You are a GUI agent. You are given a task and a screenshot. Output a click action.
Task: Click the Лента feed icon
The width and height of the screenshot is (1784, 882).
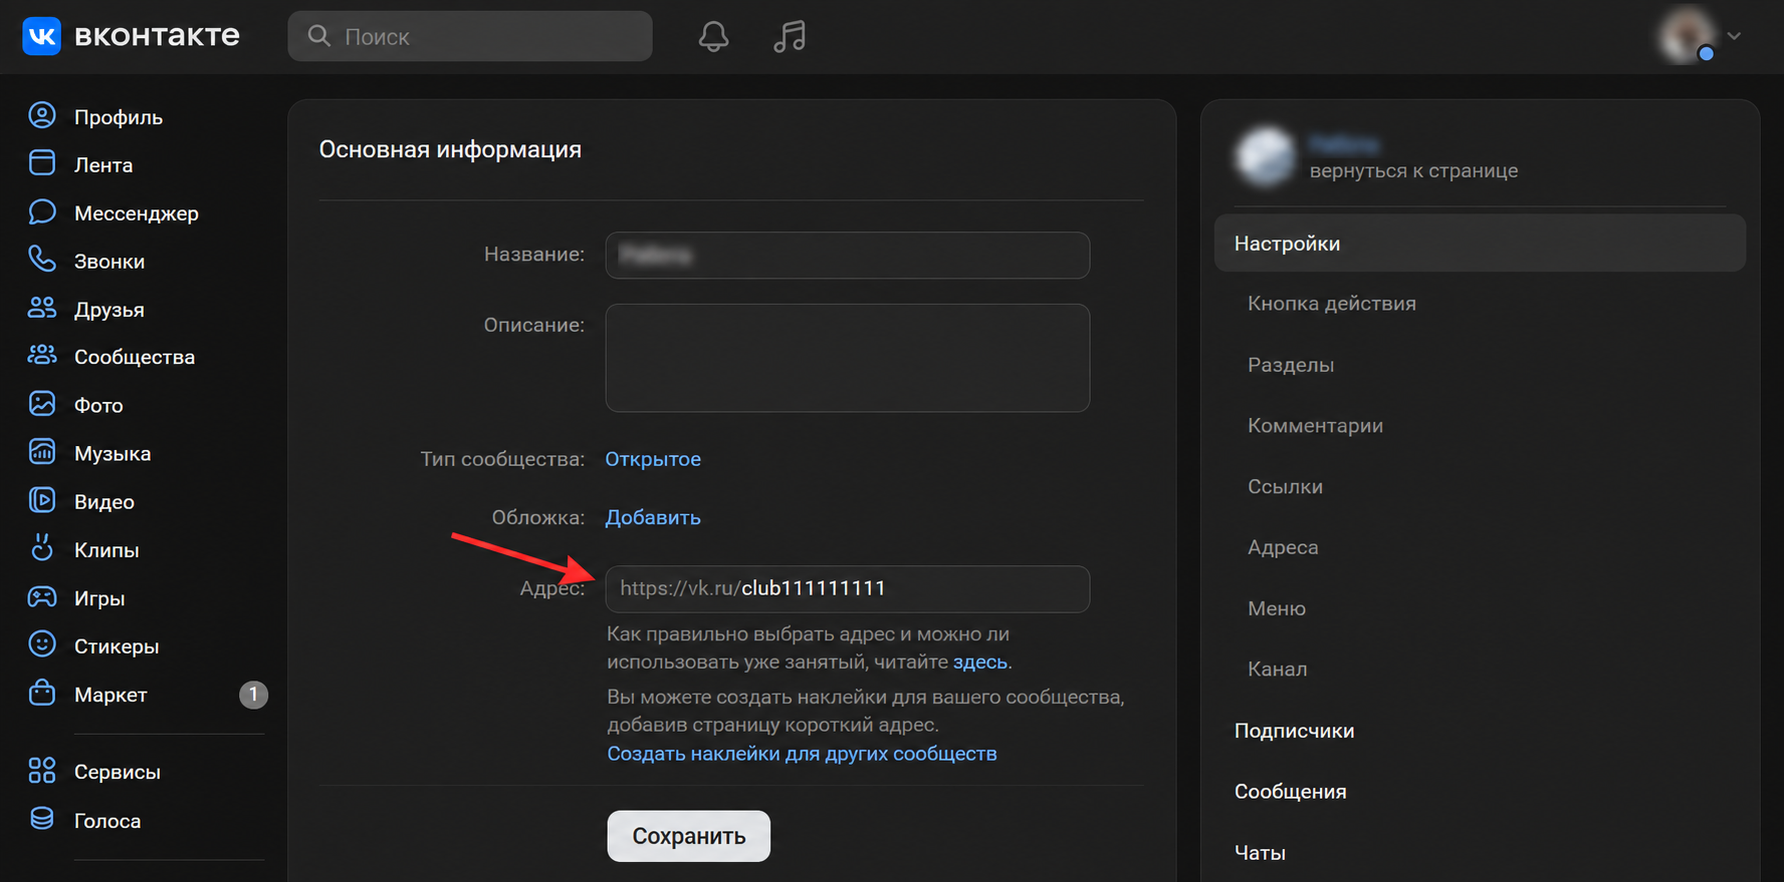click(42, 164)
